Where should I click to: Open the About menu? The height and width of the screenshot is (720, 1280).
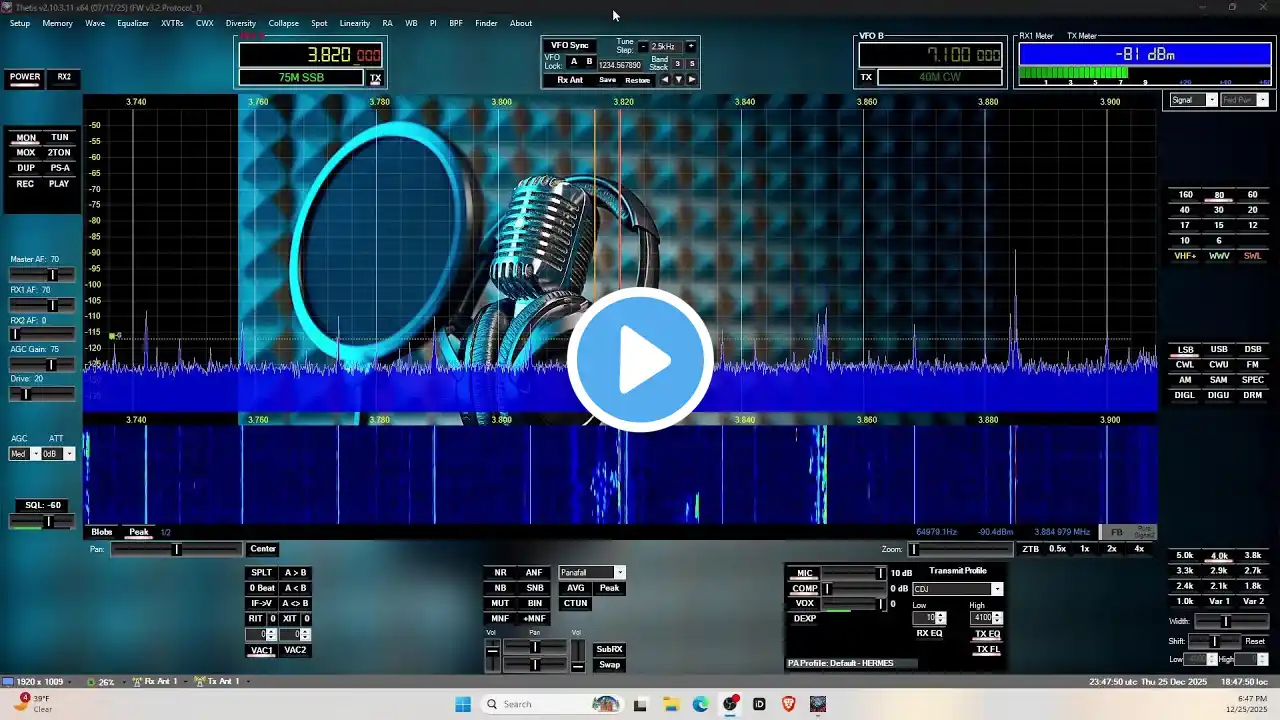point(521,23)
